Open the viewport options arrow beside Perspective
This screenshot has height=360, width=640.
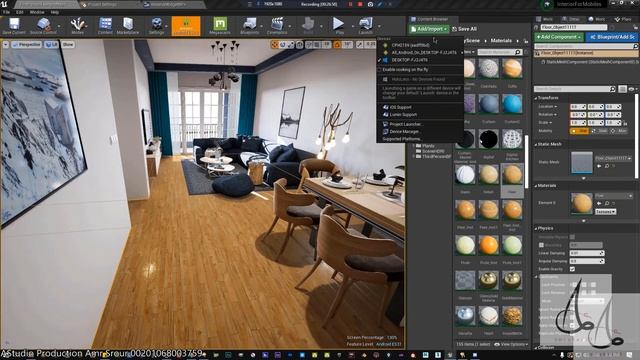[x=5, y=44]
